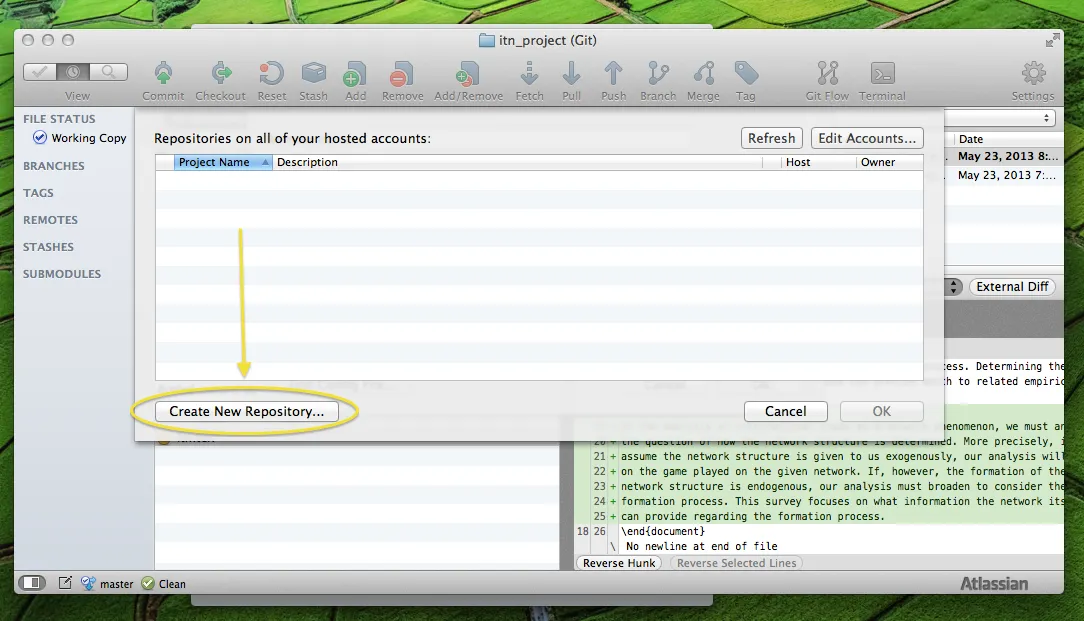Screen dimensions: 1084x621
Task: Sort by the Project Name column
Action: (214, 162)
